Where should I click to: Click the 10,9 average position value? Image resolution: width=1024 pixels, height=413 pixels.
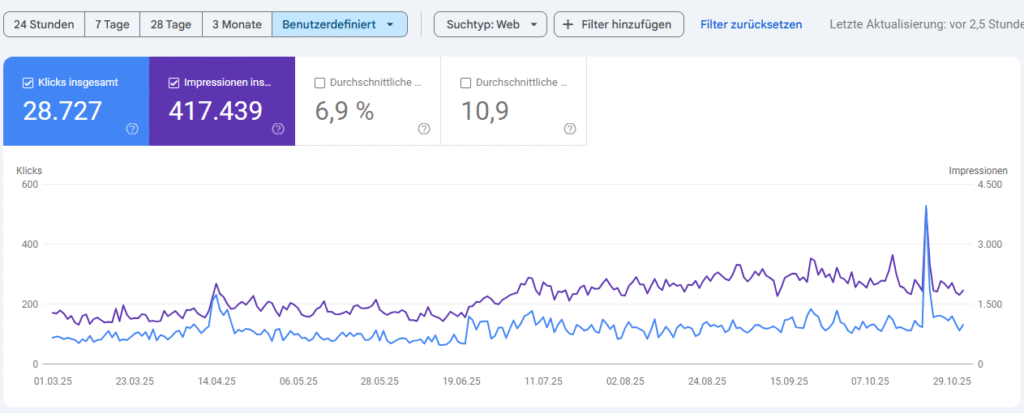pyautogui.click(x=485, y=111)
